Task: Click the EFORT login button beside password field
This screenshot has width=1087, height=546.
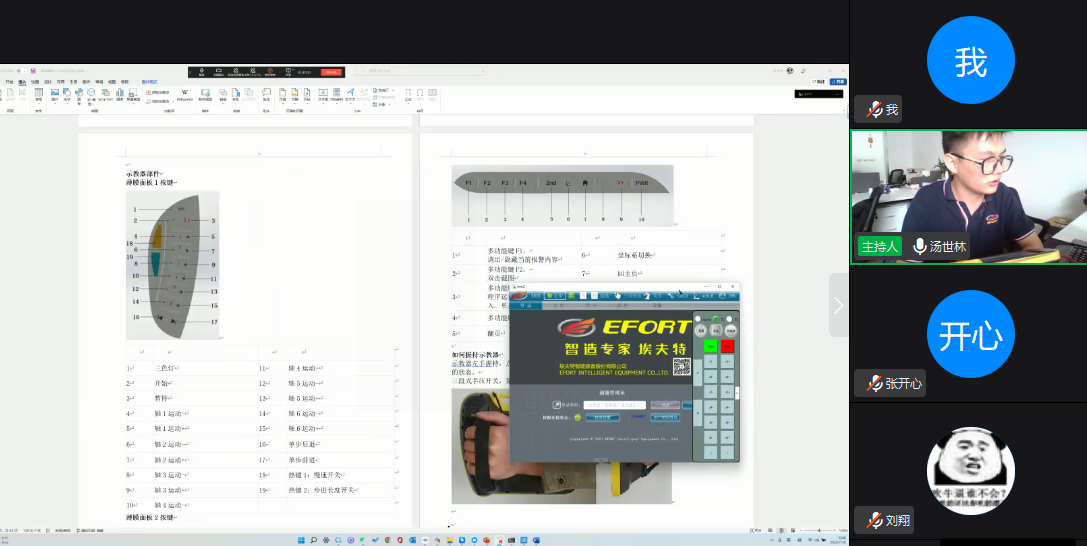Action: coord(666,405)
